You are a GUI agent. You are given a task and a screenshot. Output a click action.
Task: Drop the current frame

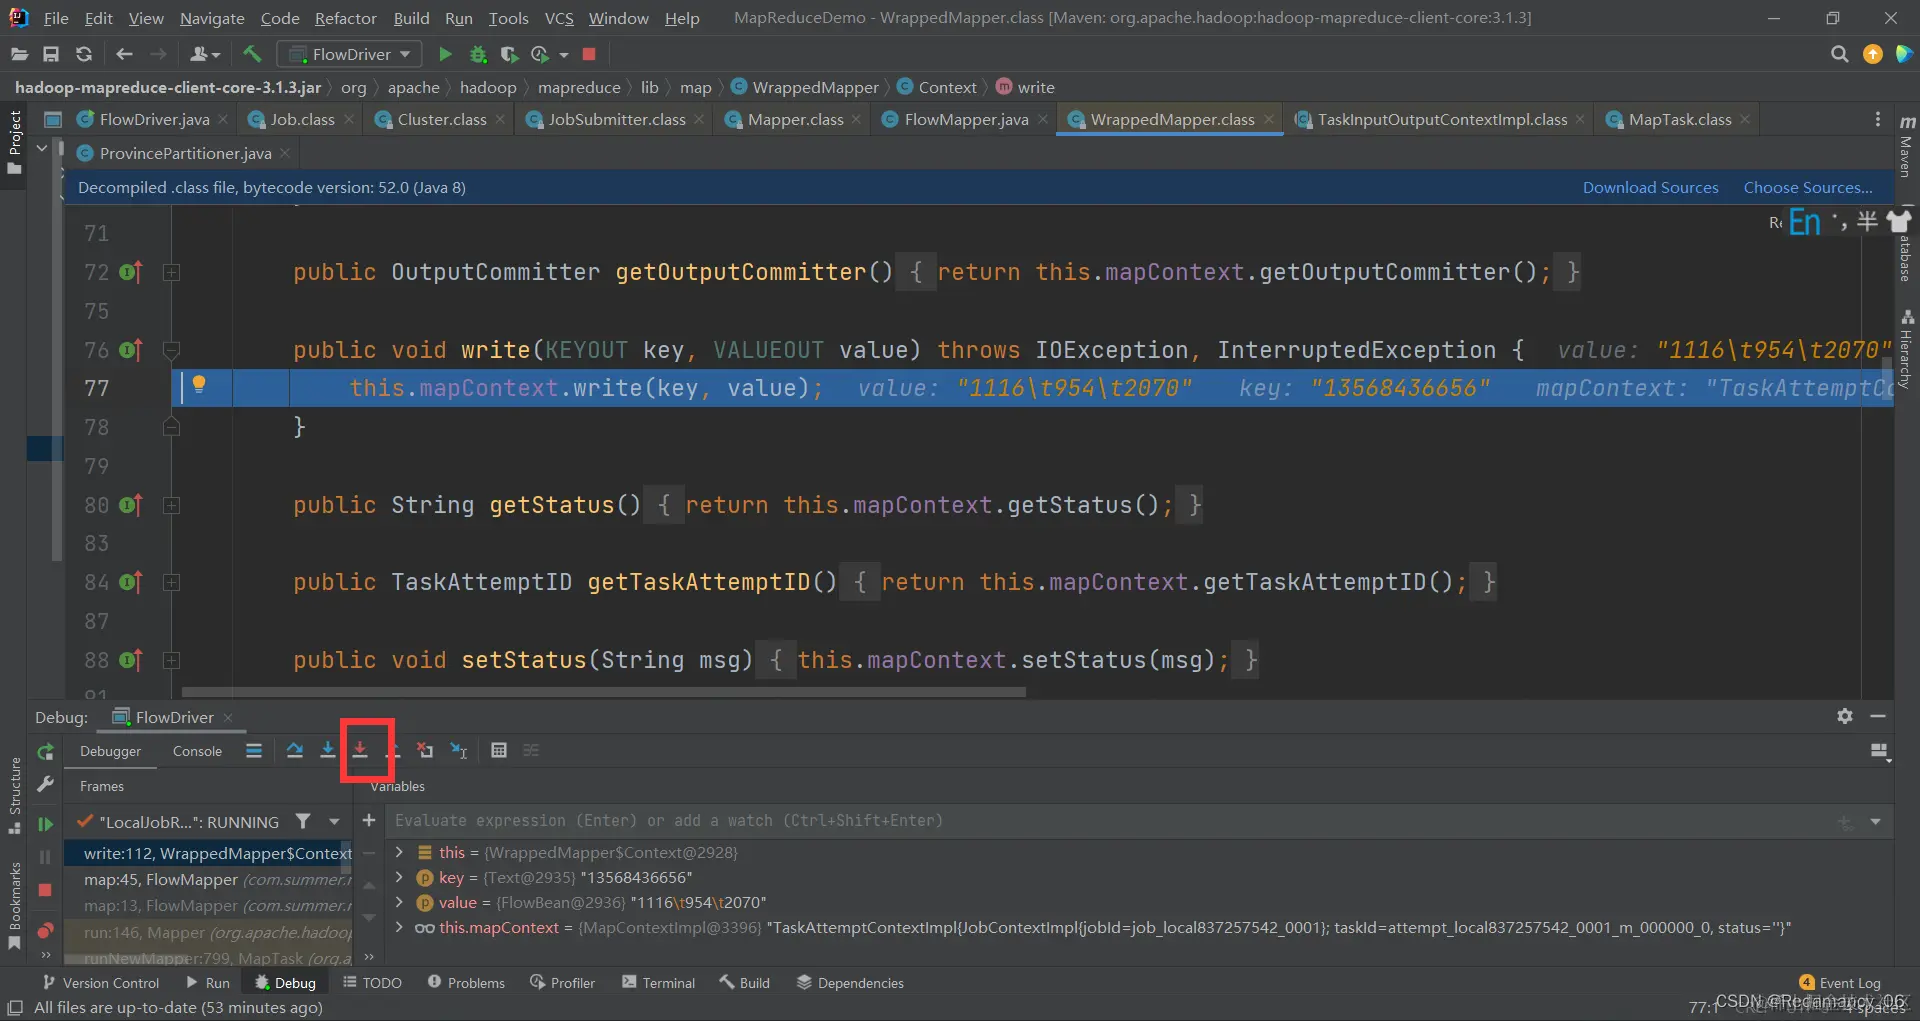coord(425,750)
